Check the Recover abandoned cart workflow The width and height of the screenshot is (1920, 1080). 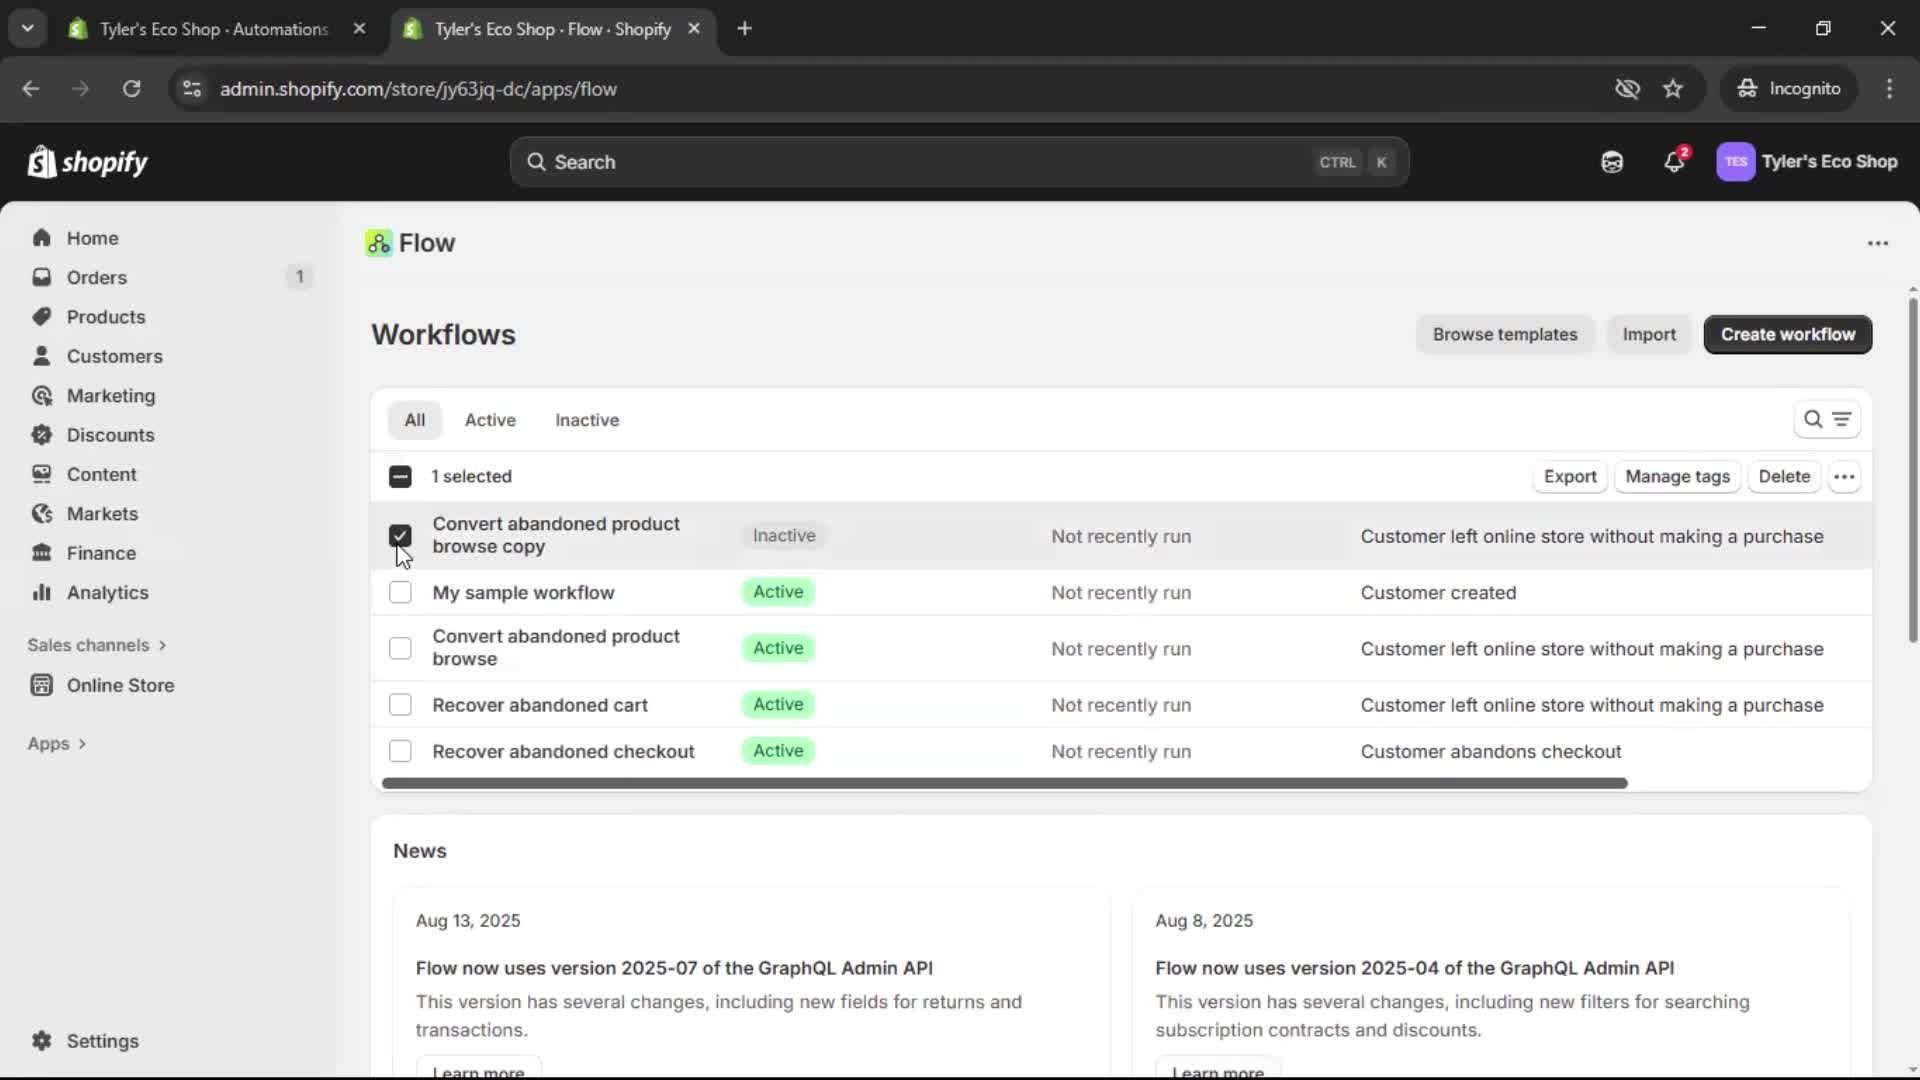pos(400,705)
